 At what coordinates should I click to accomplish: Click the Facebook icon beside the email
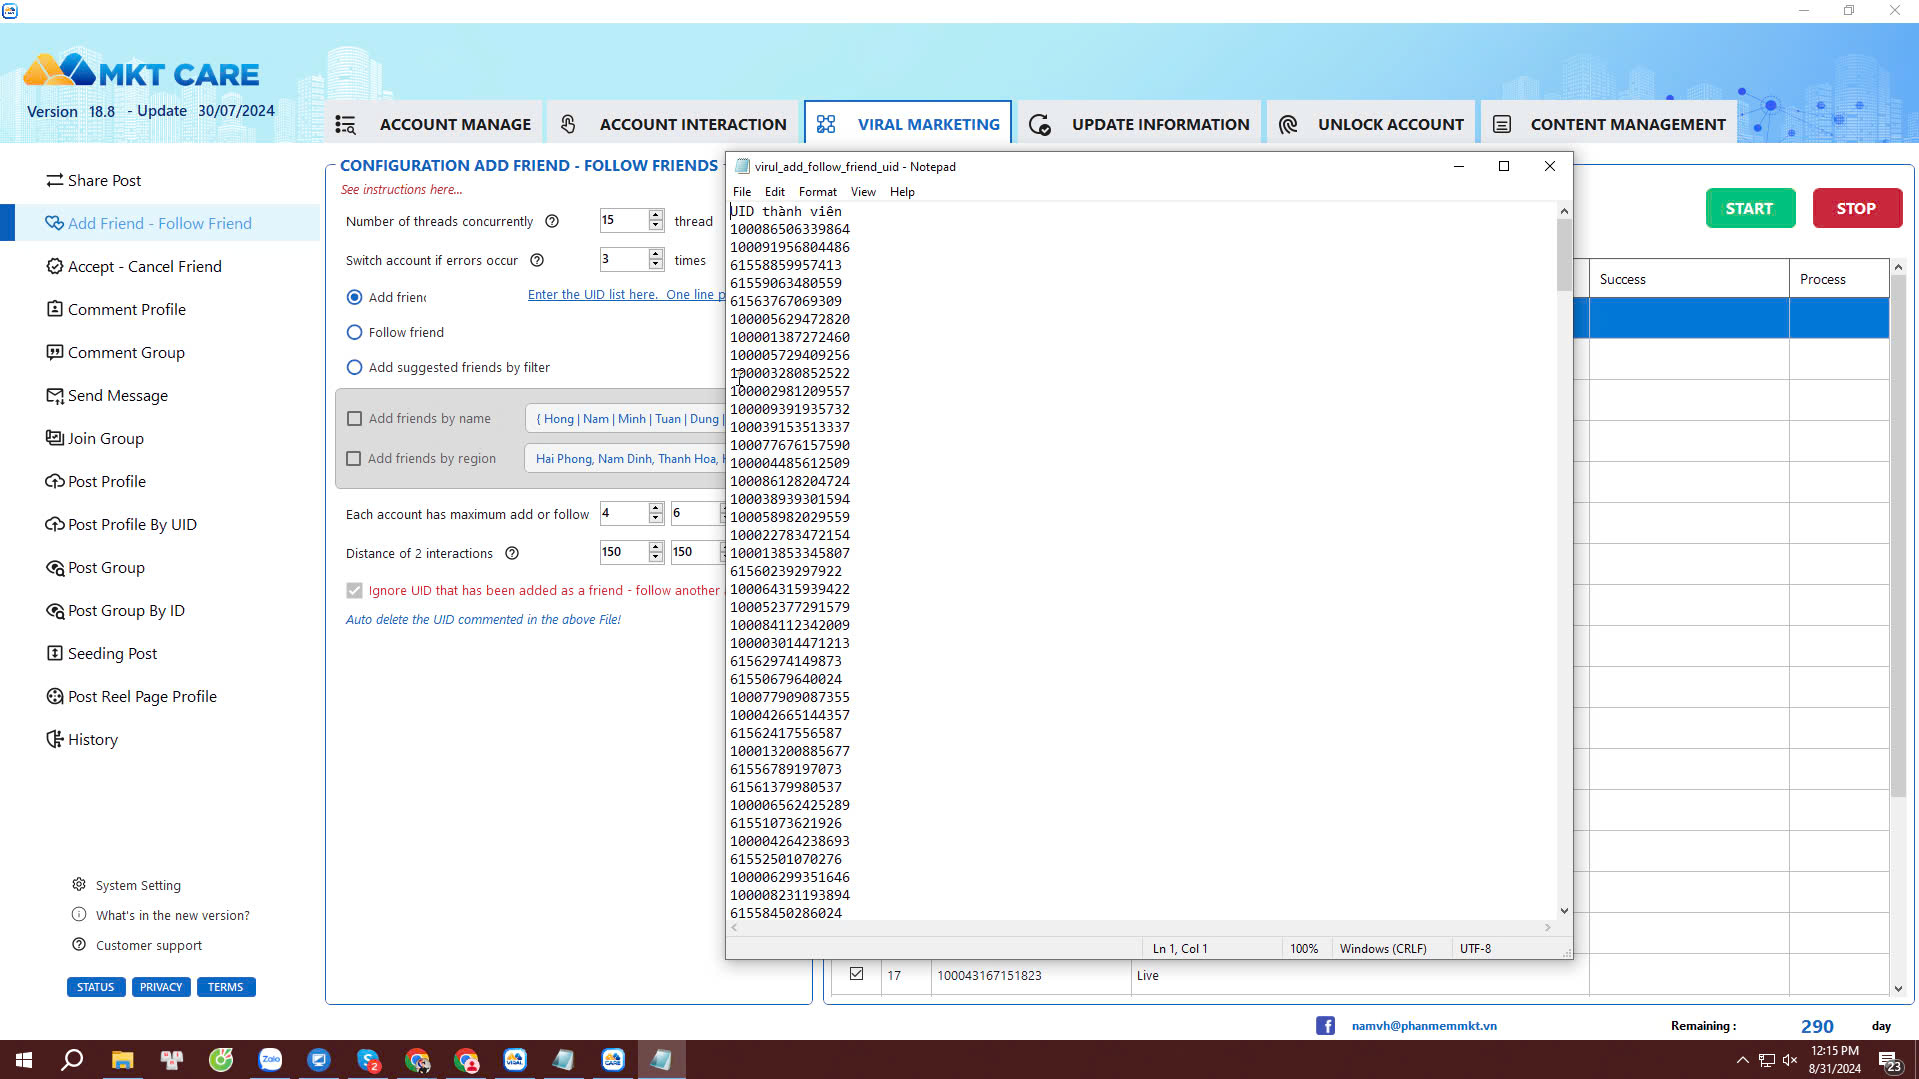tap(1325, 1025)
